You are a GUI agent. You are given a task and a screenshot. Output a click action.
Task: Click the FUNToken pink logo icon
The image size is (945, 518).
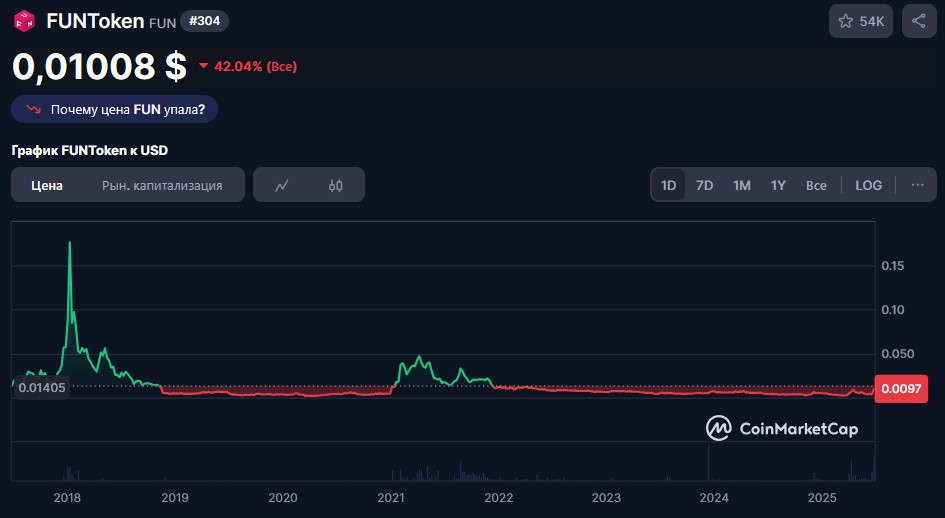pos(24,21)
